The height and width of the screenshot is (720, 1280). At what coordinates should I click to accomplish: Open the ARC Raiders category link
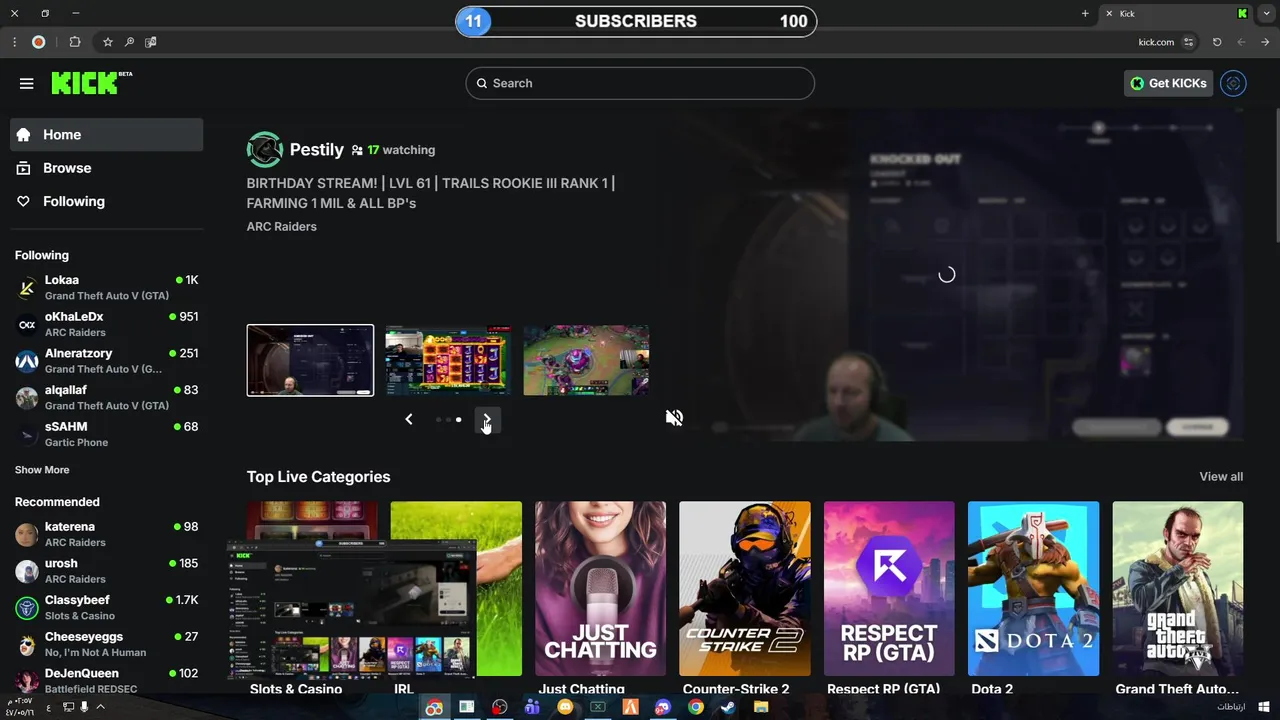point(281,226)
